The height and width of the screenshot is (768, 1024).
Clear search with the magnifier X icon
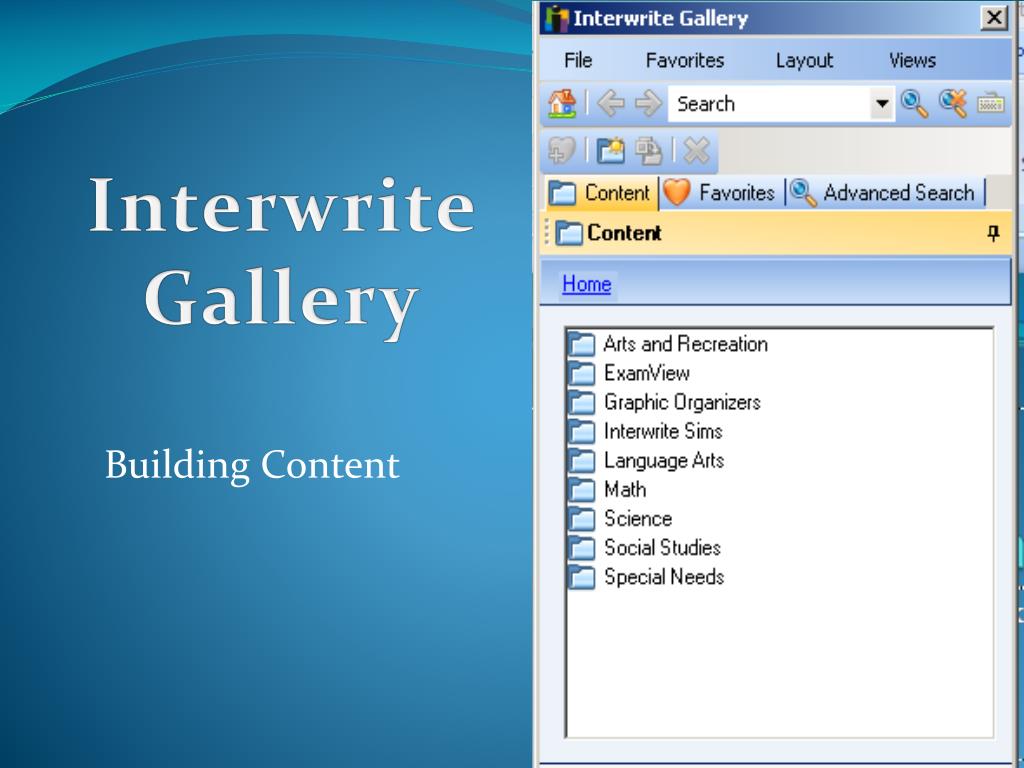[x=953, y=104]
